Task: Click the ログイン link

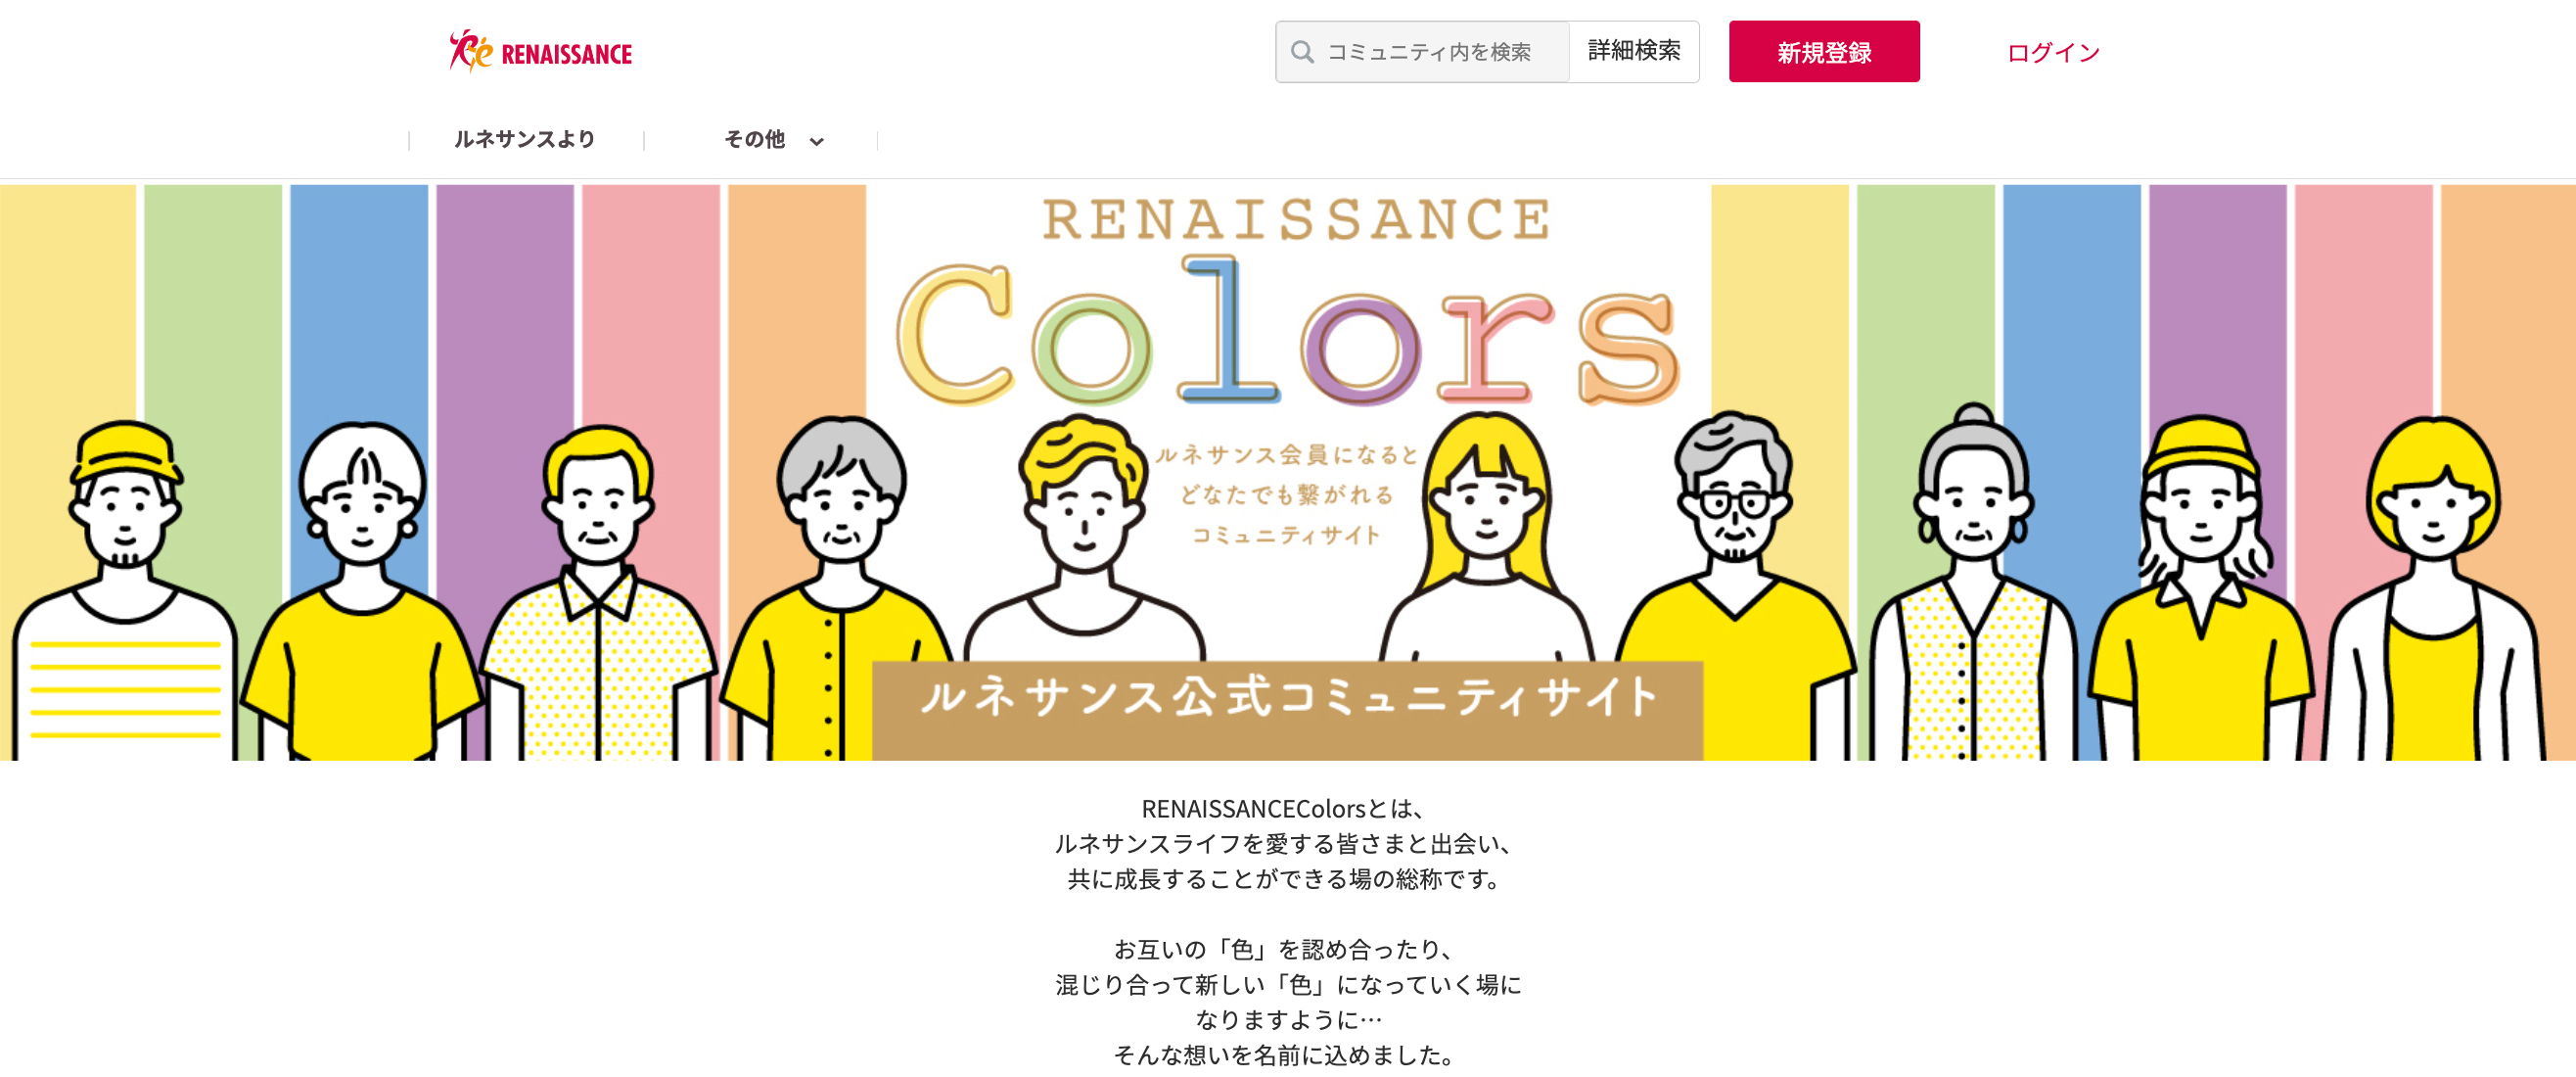Action: tap(2053, 52)
